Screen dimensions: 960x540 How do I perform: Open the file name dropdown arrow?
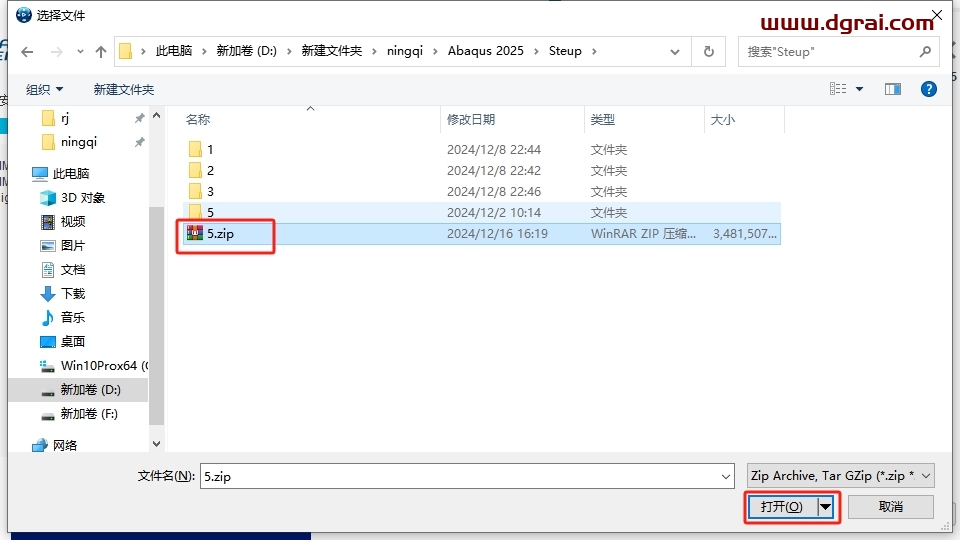click(x=726, y=476)
